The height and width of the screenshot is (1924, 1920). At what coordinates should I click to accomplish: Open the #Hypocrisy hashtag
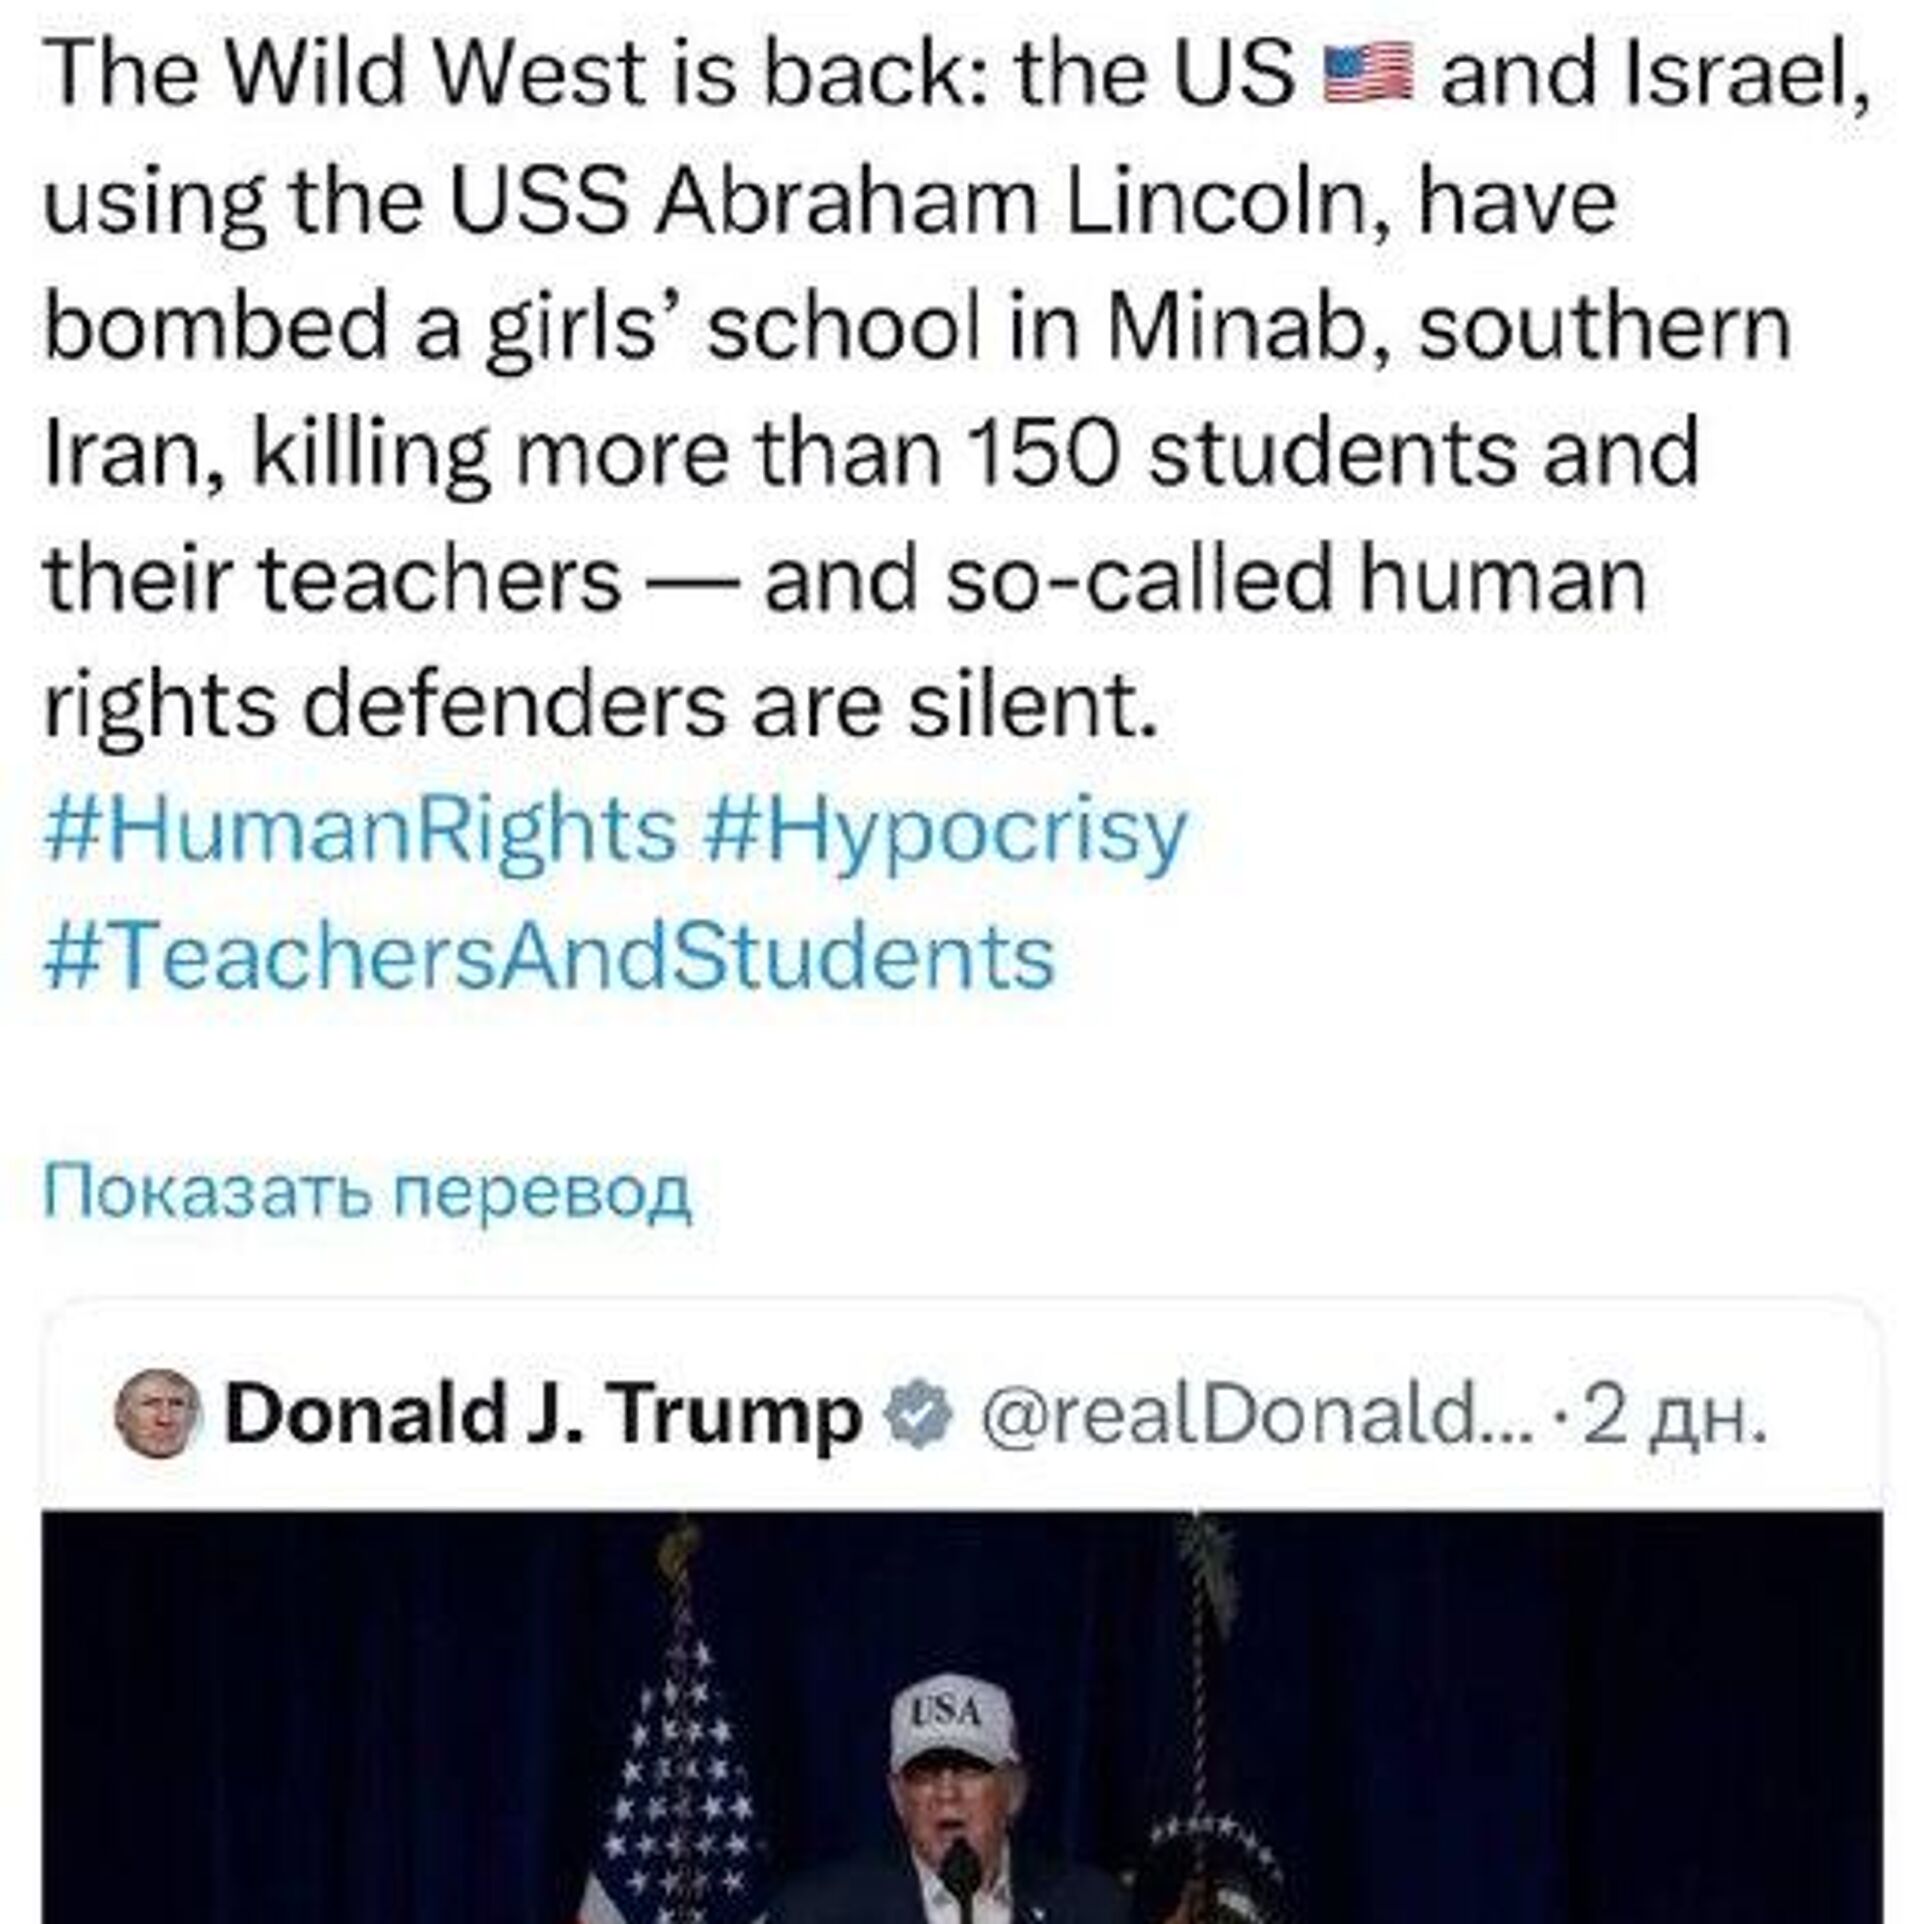click(945, 829)
